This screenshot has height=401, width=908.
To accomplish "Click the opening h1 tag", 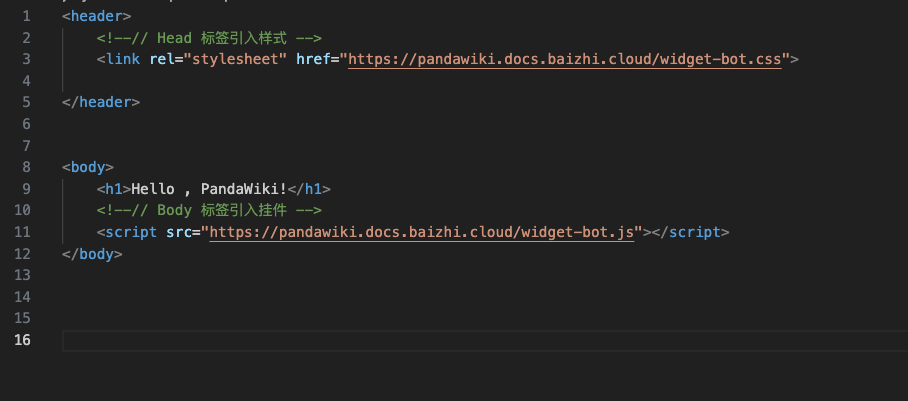I will pyautogui.click(x=114, y=189).
